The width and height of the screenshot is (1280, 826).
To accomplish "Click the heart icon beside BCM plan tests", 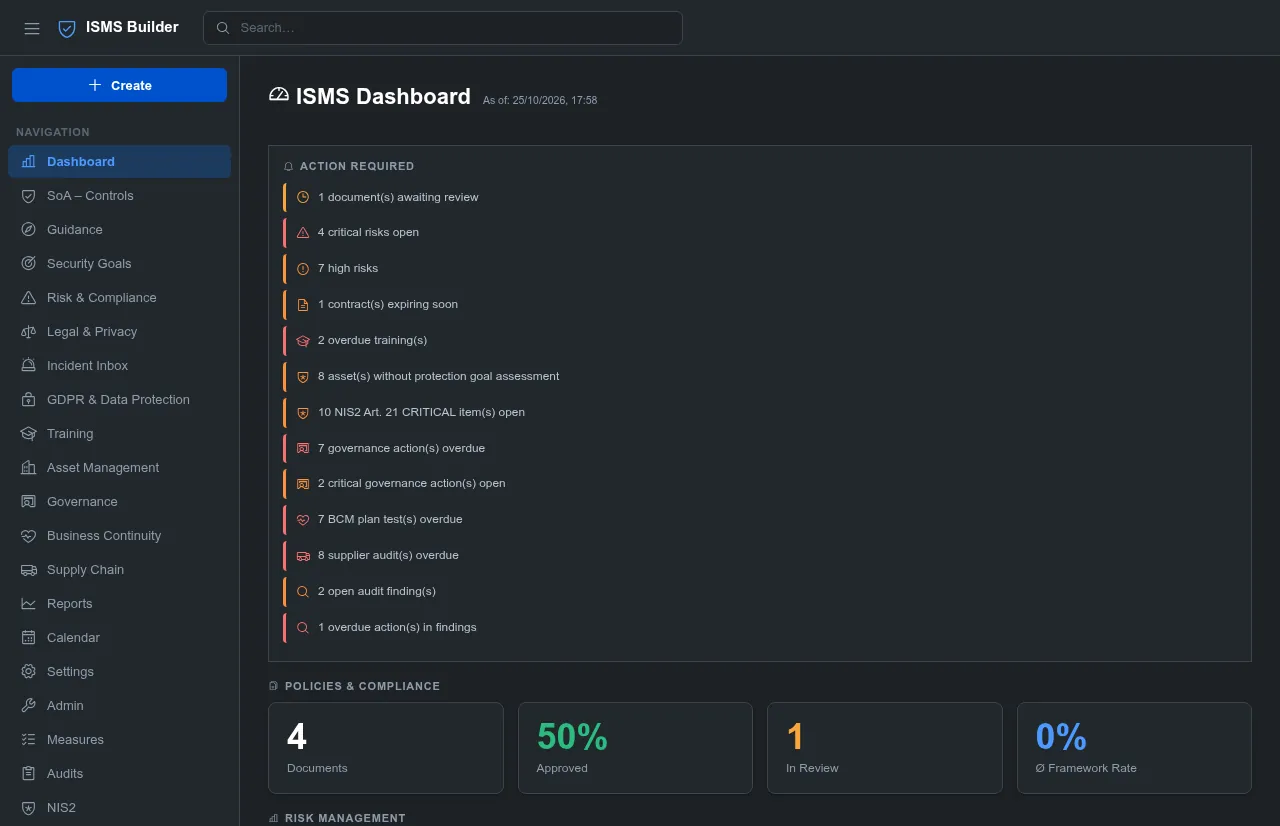I will (303, 520).
